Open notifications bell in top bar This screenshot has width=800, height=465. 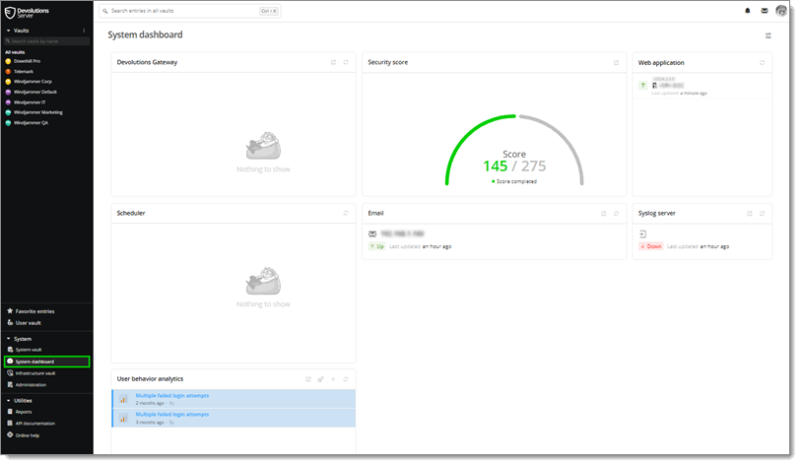(747, 11)
